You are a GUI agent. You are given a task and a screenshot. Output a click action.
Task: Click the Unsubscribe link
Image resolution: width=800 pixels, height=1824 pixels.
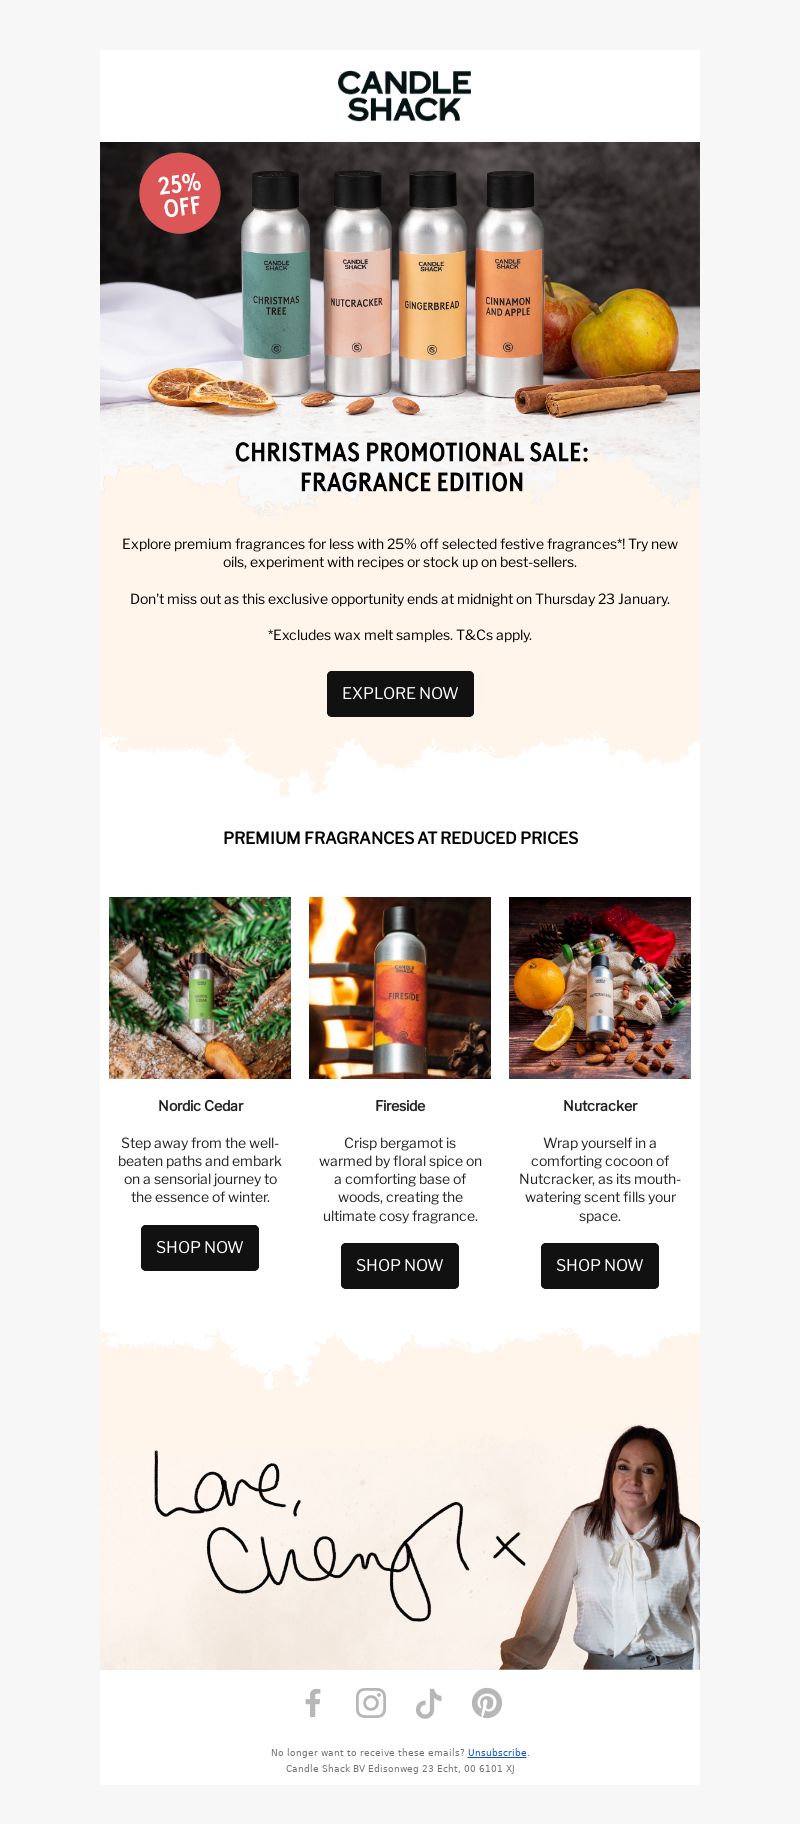(497, 1752)
